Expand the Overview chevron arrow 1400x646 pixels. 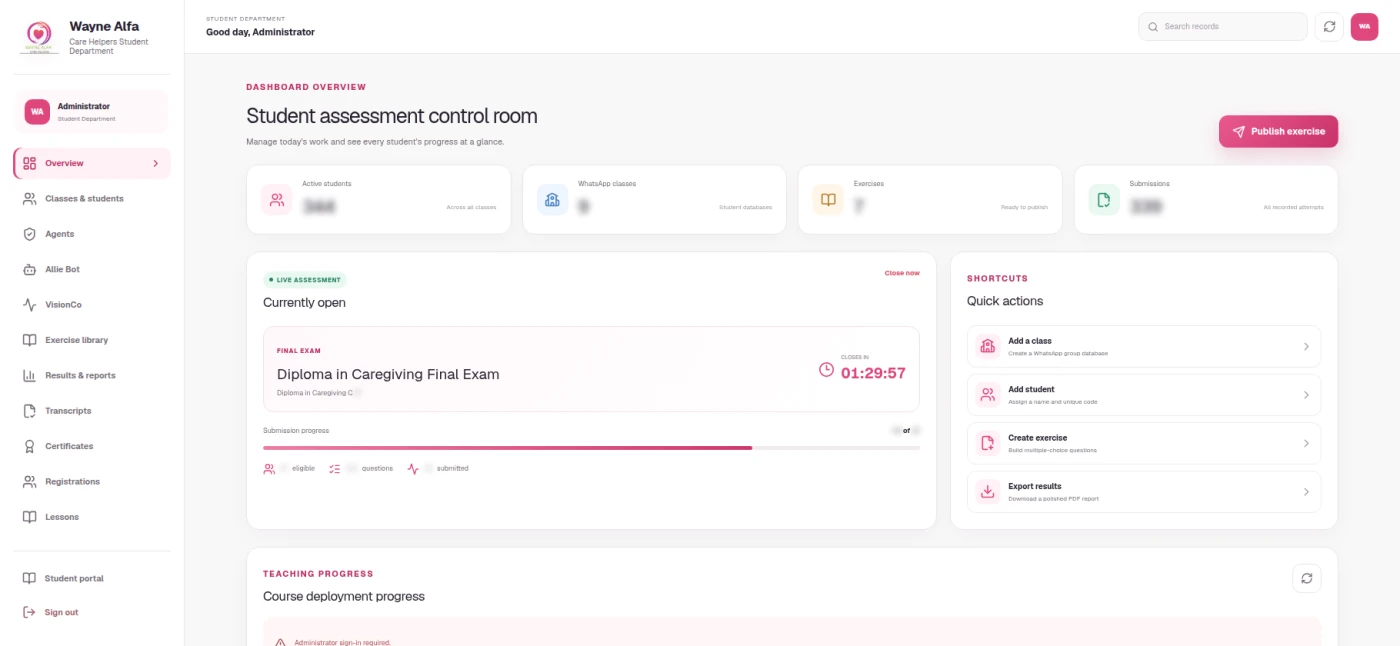pyautogui.click(x=155, y=163)
